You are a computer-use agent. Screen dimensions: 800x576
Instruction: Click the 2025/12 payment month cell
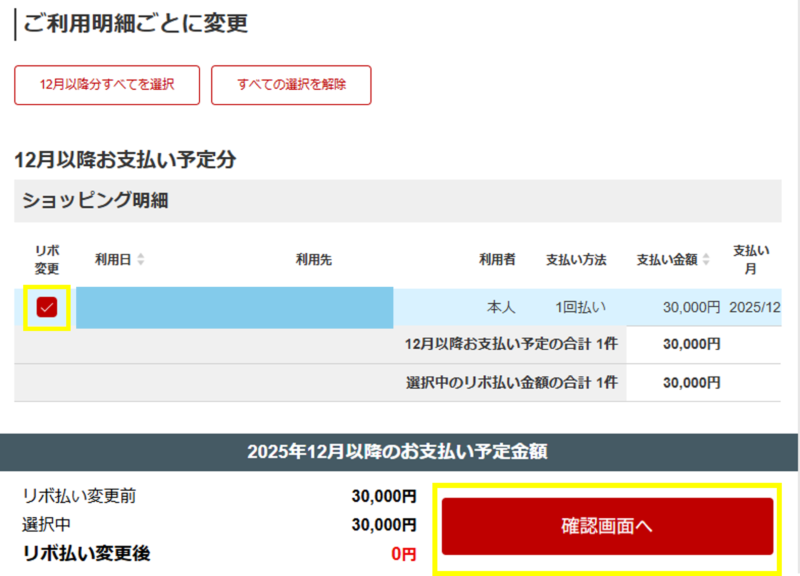tap(755, 307)
